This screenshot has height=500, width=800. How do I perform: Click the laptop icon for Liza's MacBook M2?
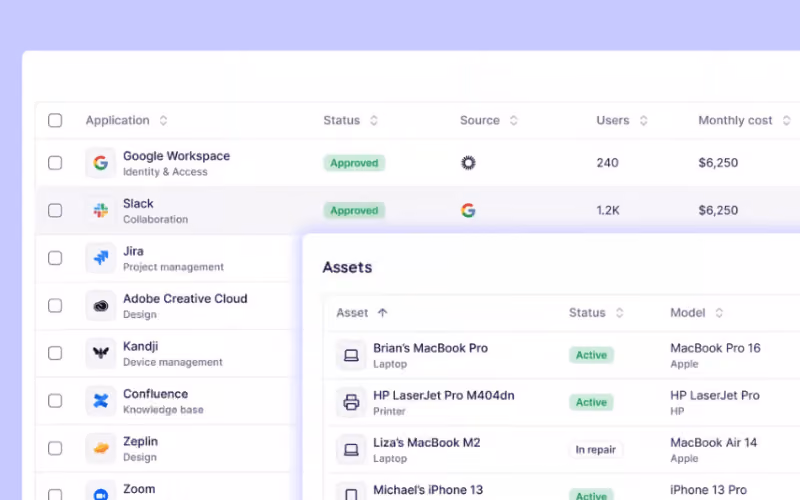click(x=351, y=449)
